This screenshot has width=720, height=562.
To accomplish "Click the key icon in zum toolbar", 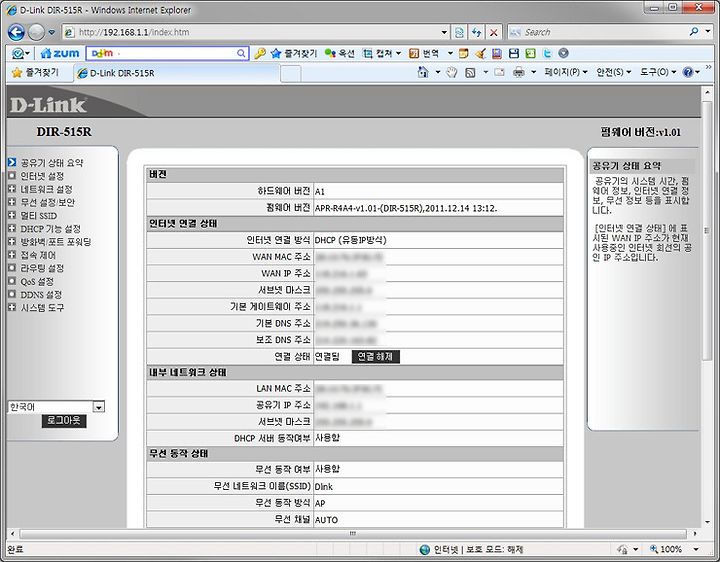I will [260, 53].
